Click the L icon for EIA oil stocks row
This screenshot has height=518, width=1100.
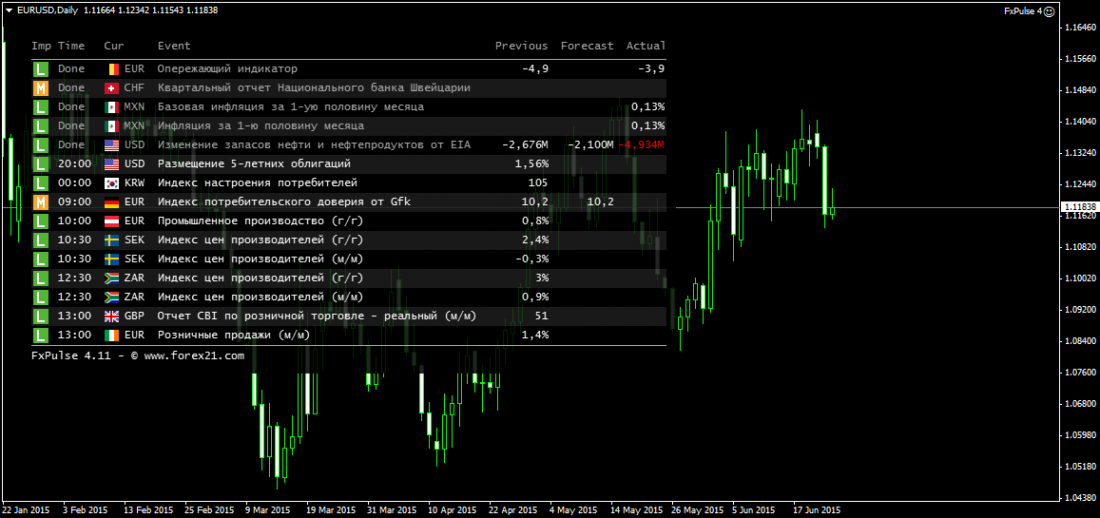coord(41,145)
